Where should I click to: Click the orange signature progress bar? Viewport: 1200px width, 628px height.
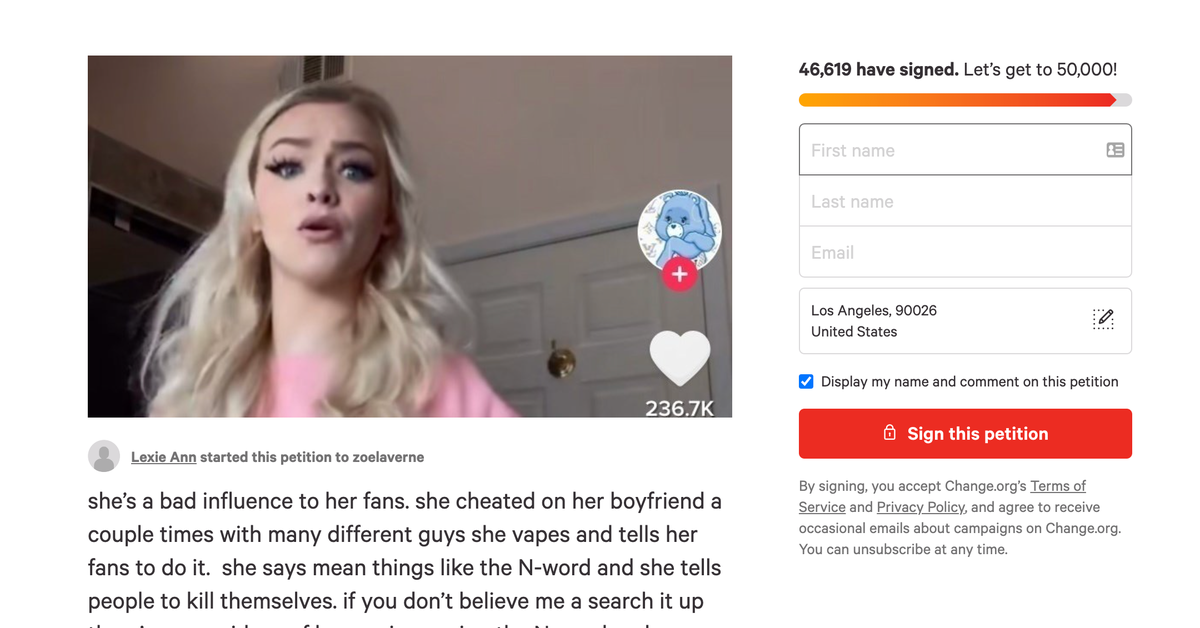coord(965,100)
